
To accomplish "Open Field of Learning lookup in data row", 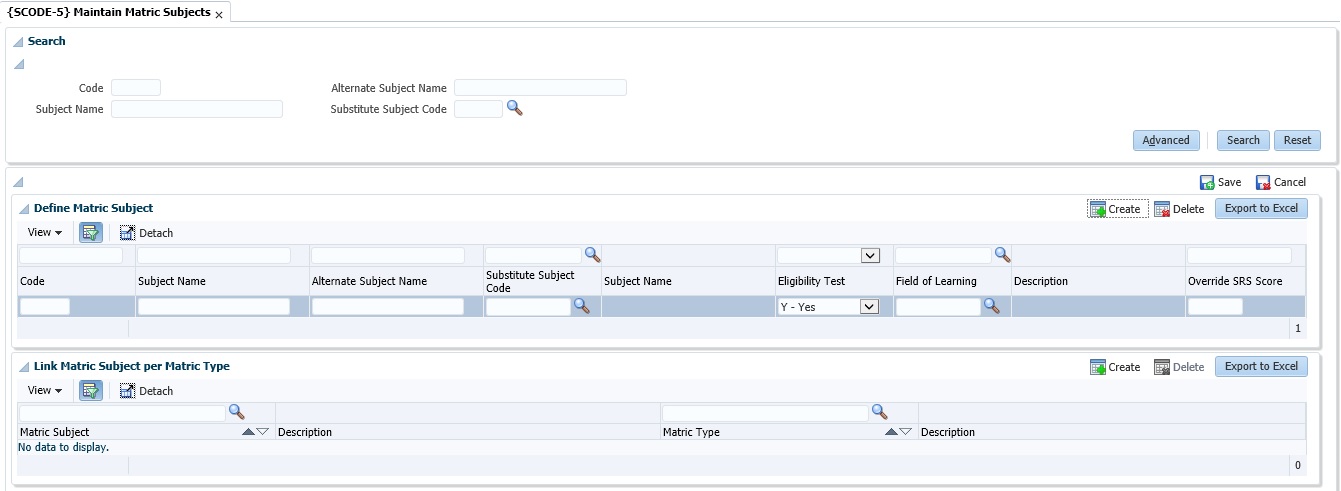I will pos(992,306).
